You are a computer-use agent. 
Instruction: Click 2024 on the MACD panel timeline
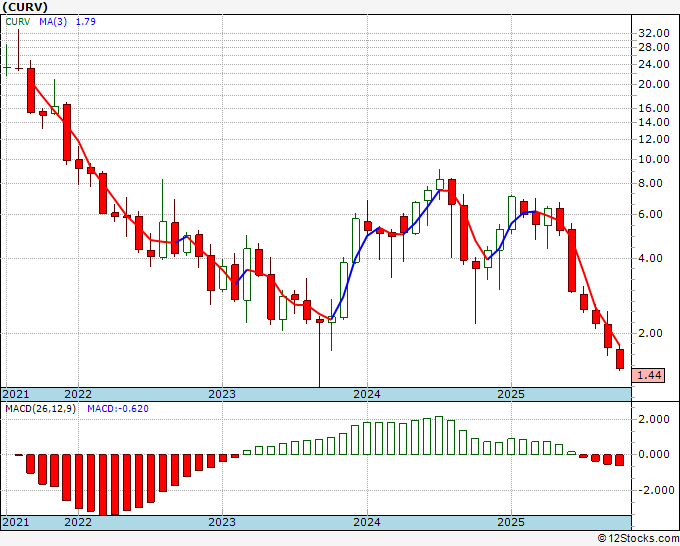pos(367,522)
